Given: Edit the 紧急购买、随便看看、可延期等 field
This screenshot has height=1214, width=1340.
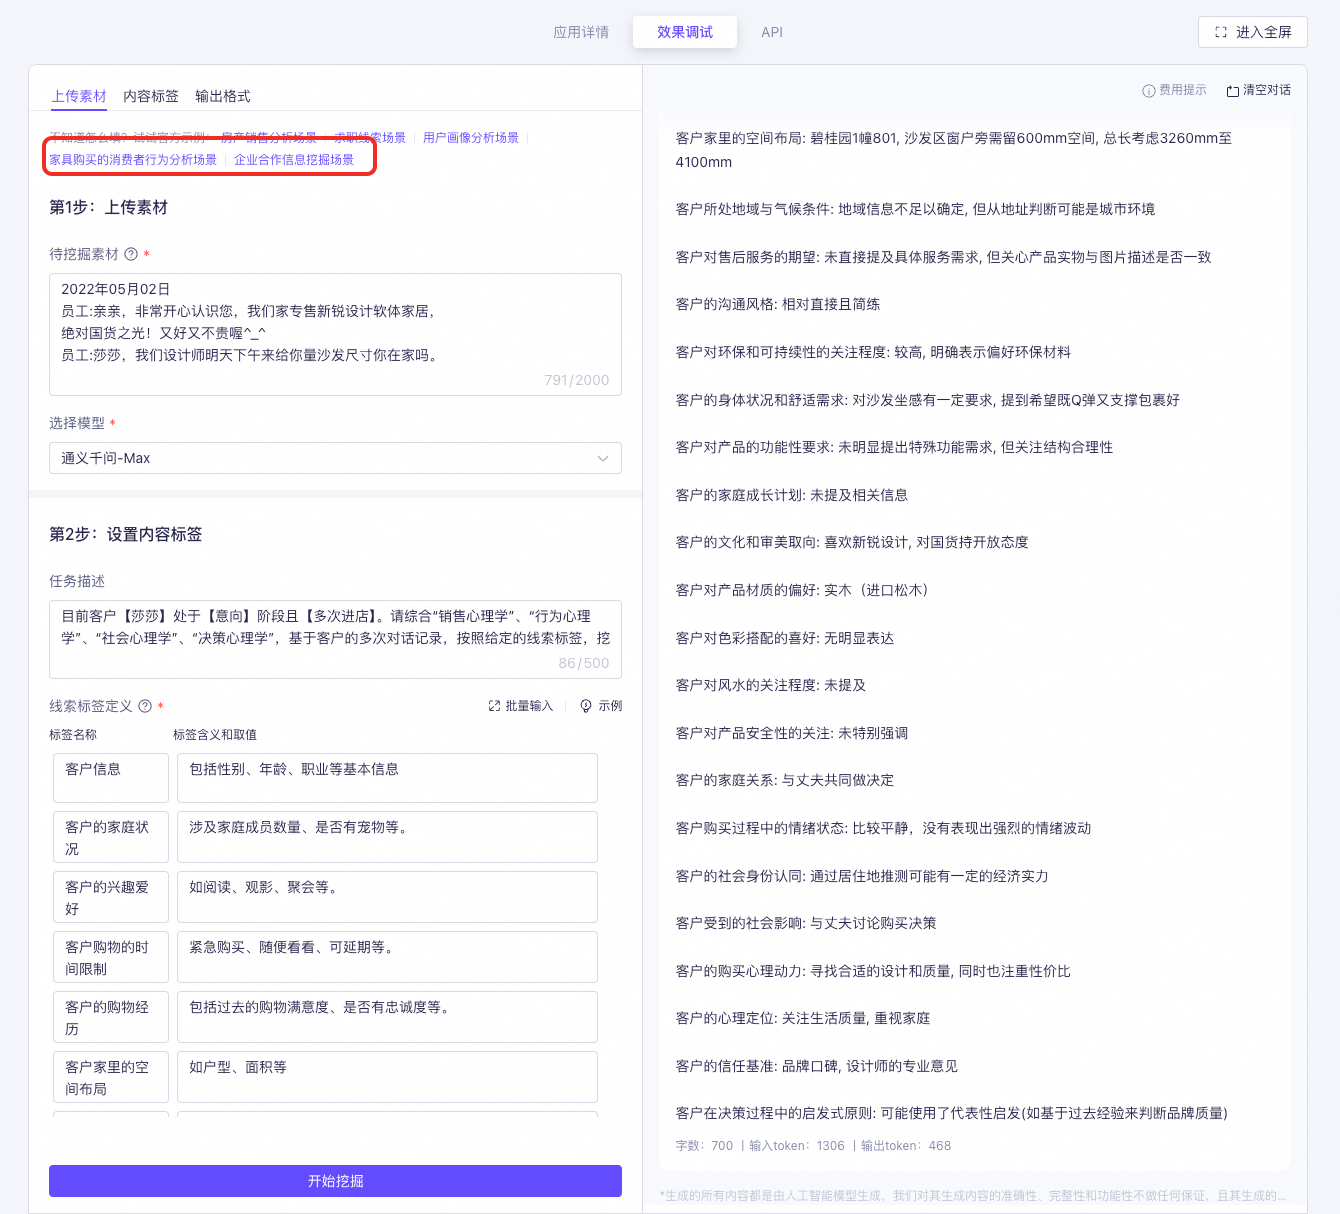Looking at the screenshot, I should point(387,957).
